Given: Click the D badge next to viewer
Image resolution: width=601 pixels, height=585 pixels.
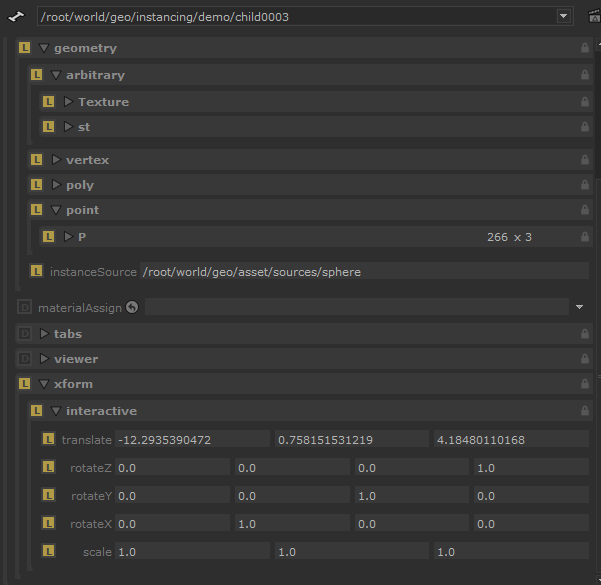Looking at the screenshot, I should tap(25, 358).
